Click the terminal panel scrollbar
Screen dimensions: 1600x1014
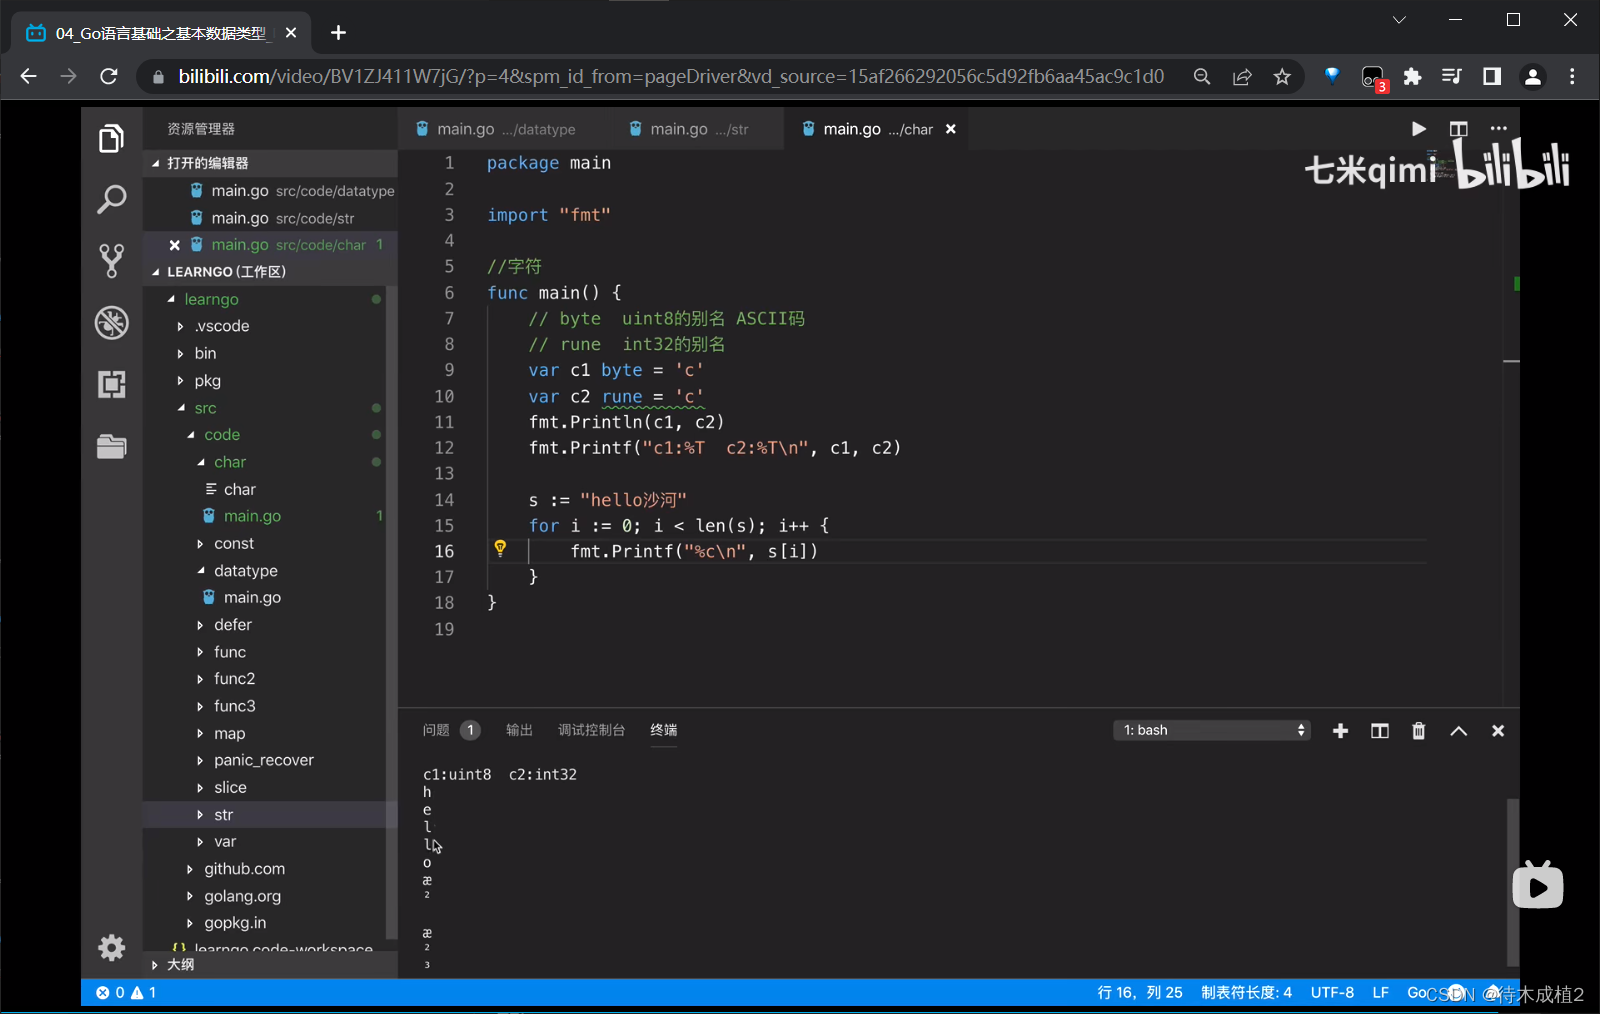[1512, 882]
